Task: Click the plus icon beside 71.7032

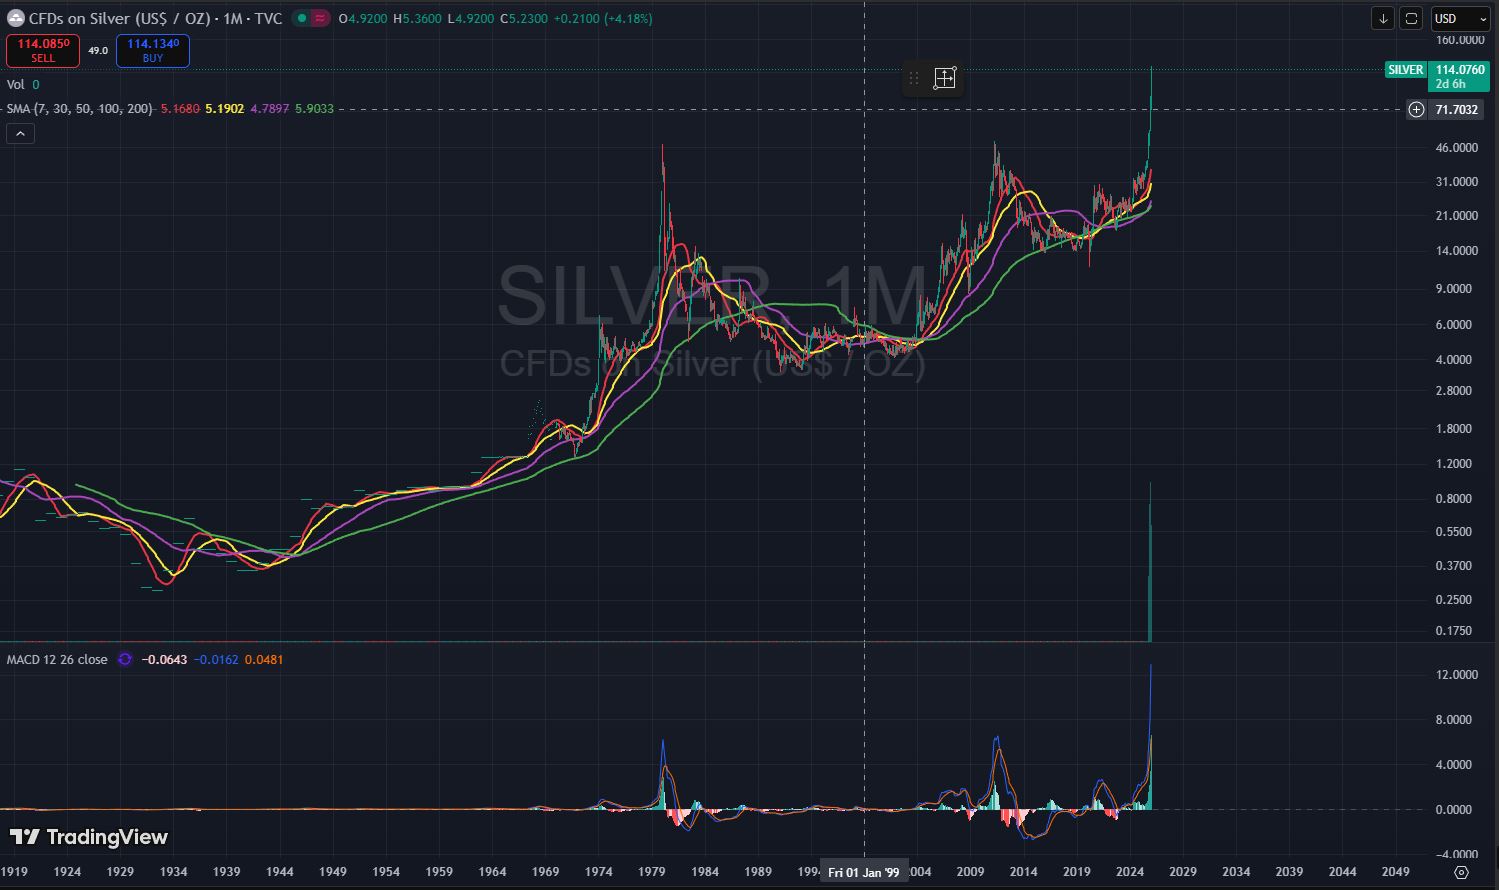Action: [x=1416, y=109]
